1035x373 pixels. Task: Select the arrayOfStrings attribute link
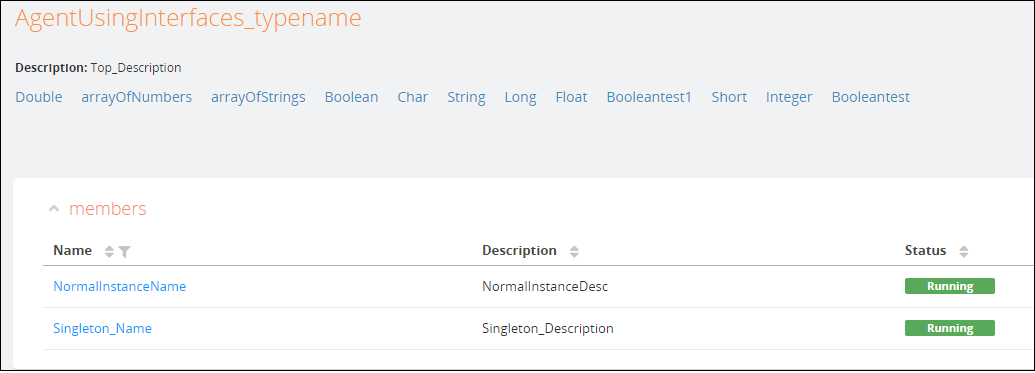258,97
